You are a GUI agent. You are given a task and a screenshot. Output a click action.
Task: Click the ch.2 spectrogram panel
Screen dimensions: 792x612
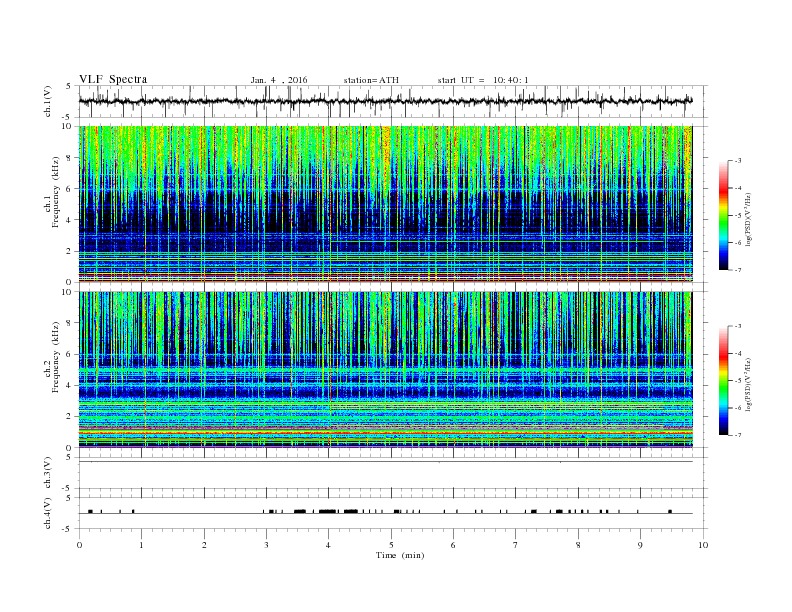click(x=385, y=369)
